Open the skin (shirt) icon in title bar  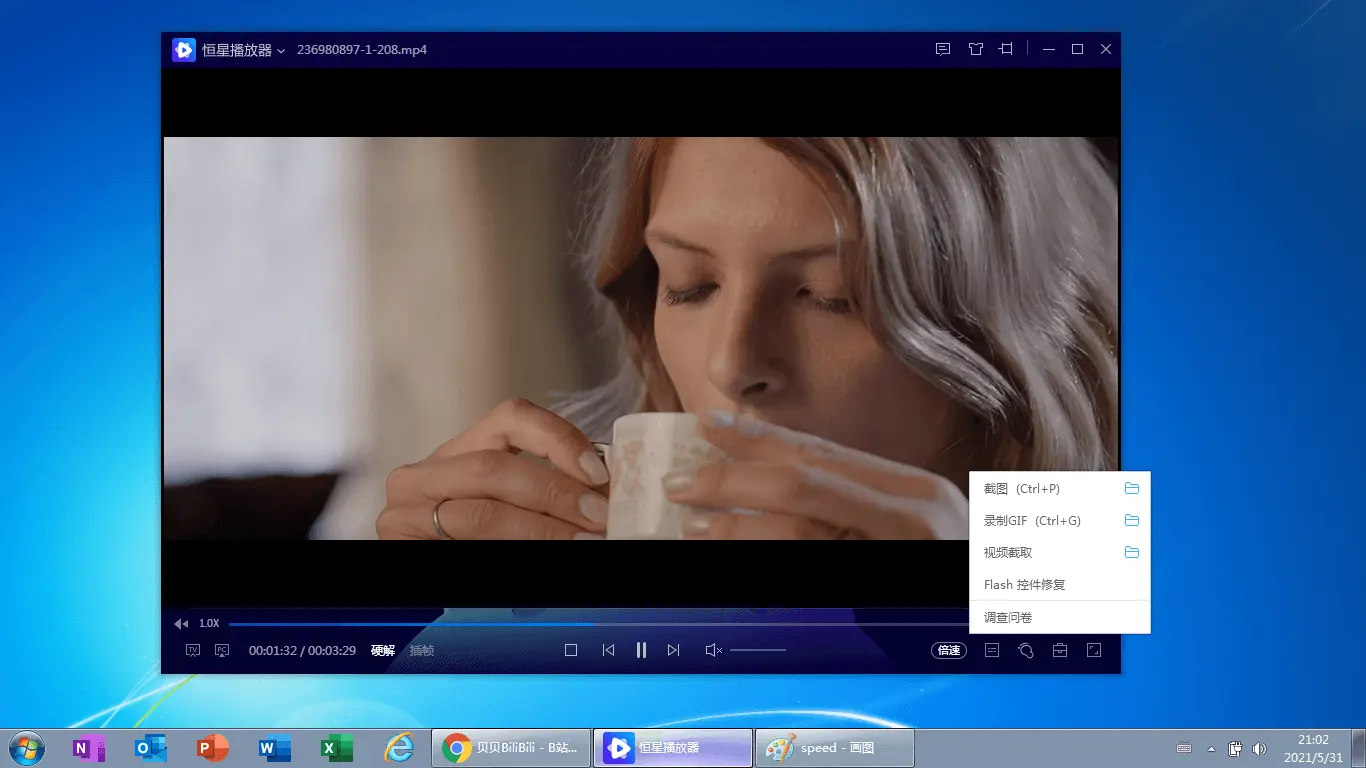[x=975, y=49]
